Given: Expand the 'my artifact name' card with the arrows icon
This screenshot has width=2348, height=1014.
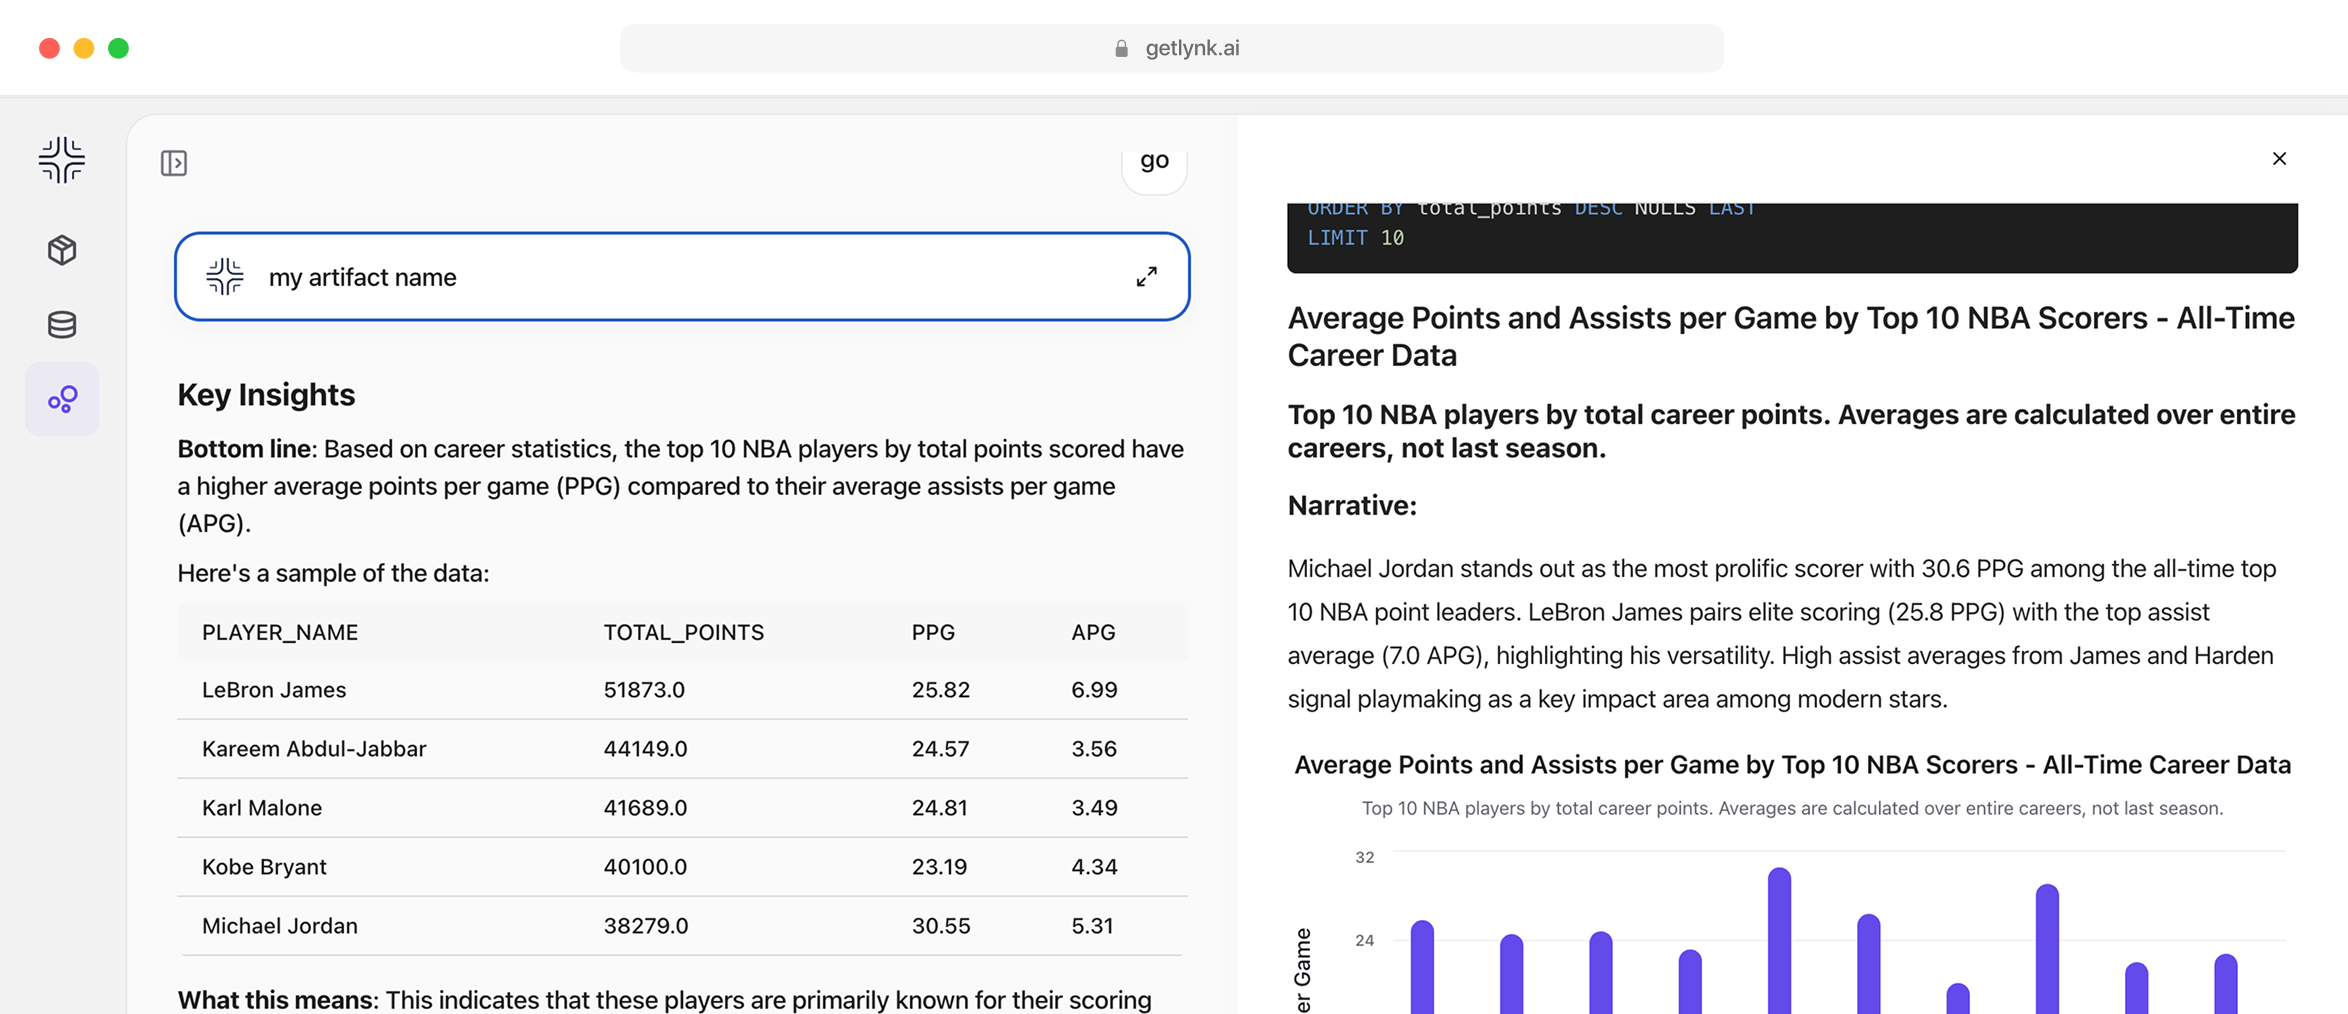Looking at the screenshot, I should 1147,277.
